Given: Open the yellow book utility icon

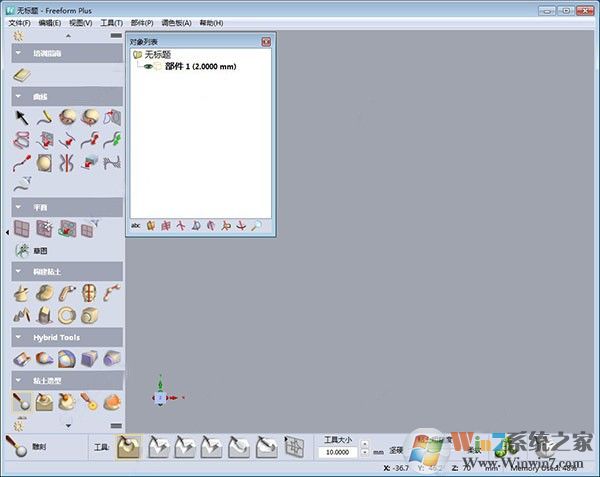Looking at the screenshot, I should pos(22,75).
